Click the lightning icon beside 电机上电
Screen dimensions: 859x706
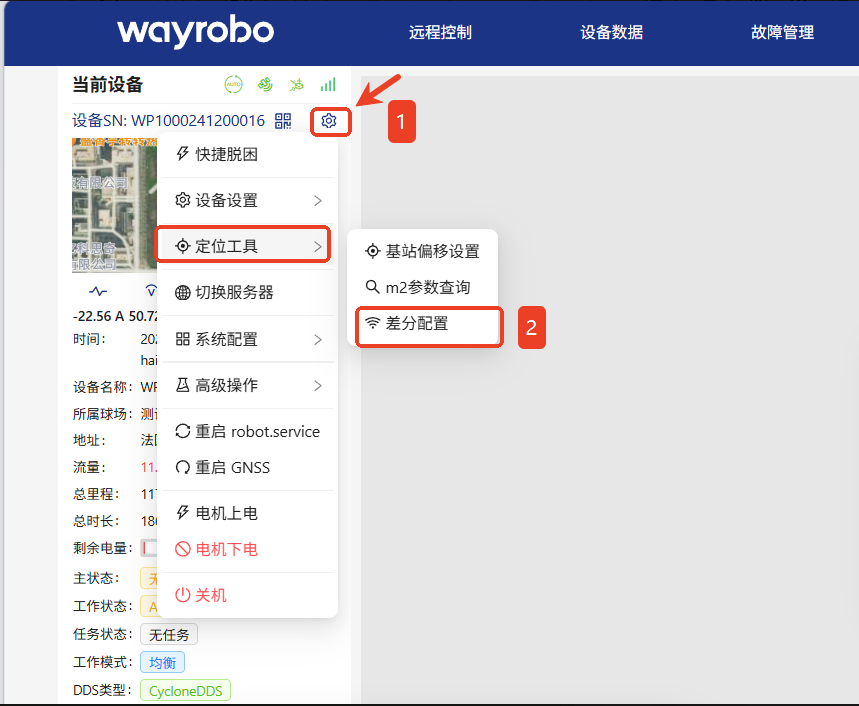[x=182, y=513]
